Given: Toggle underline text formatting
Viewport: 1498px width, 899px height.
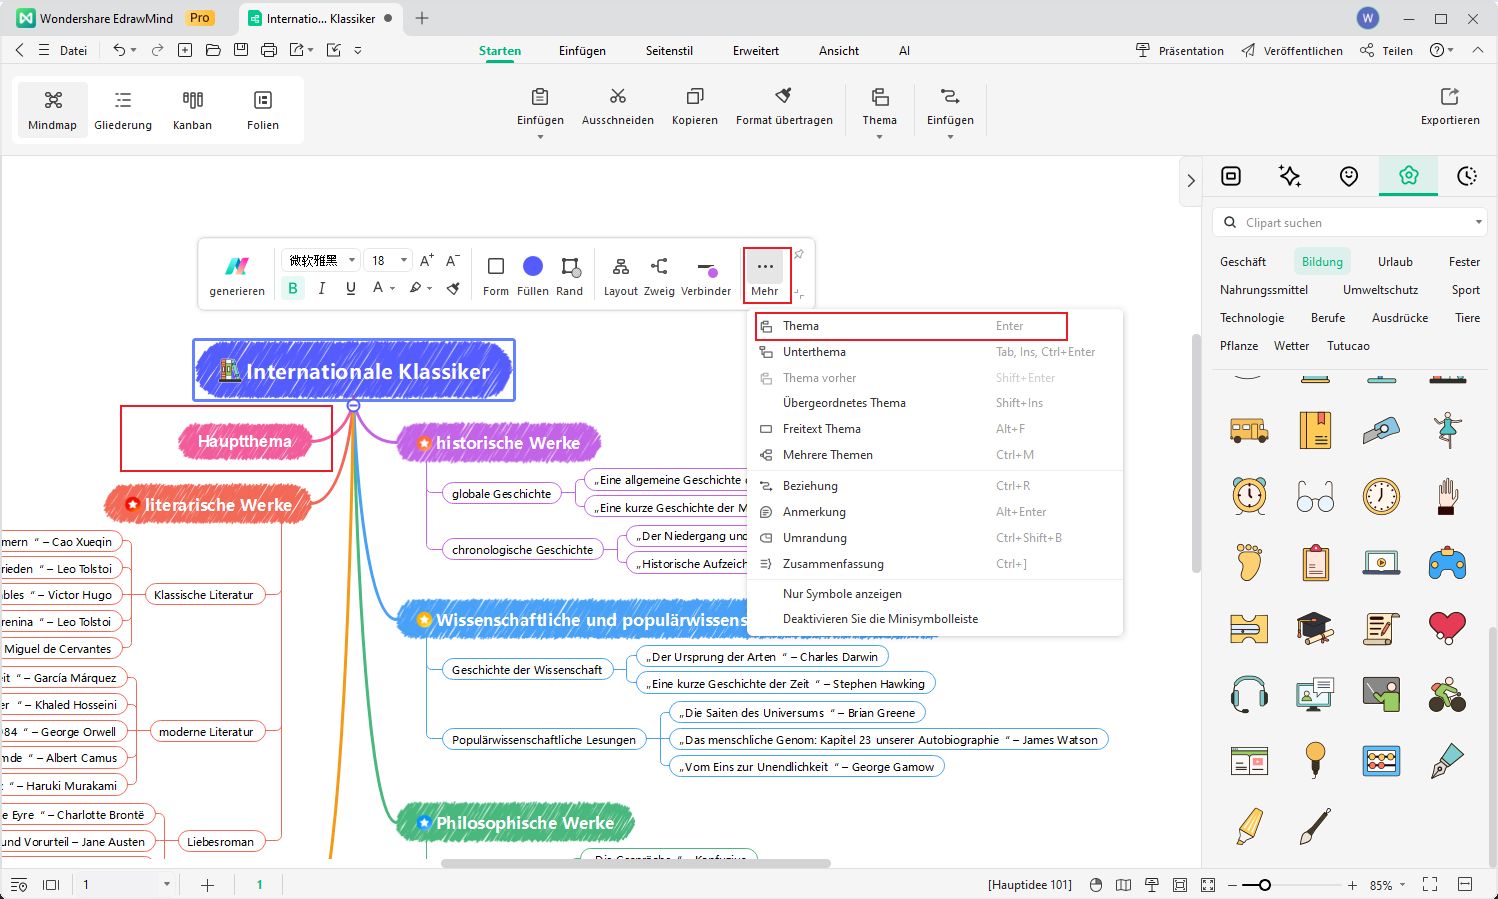Looking at the screenshot, I should [x=351, y=288].
